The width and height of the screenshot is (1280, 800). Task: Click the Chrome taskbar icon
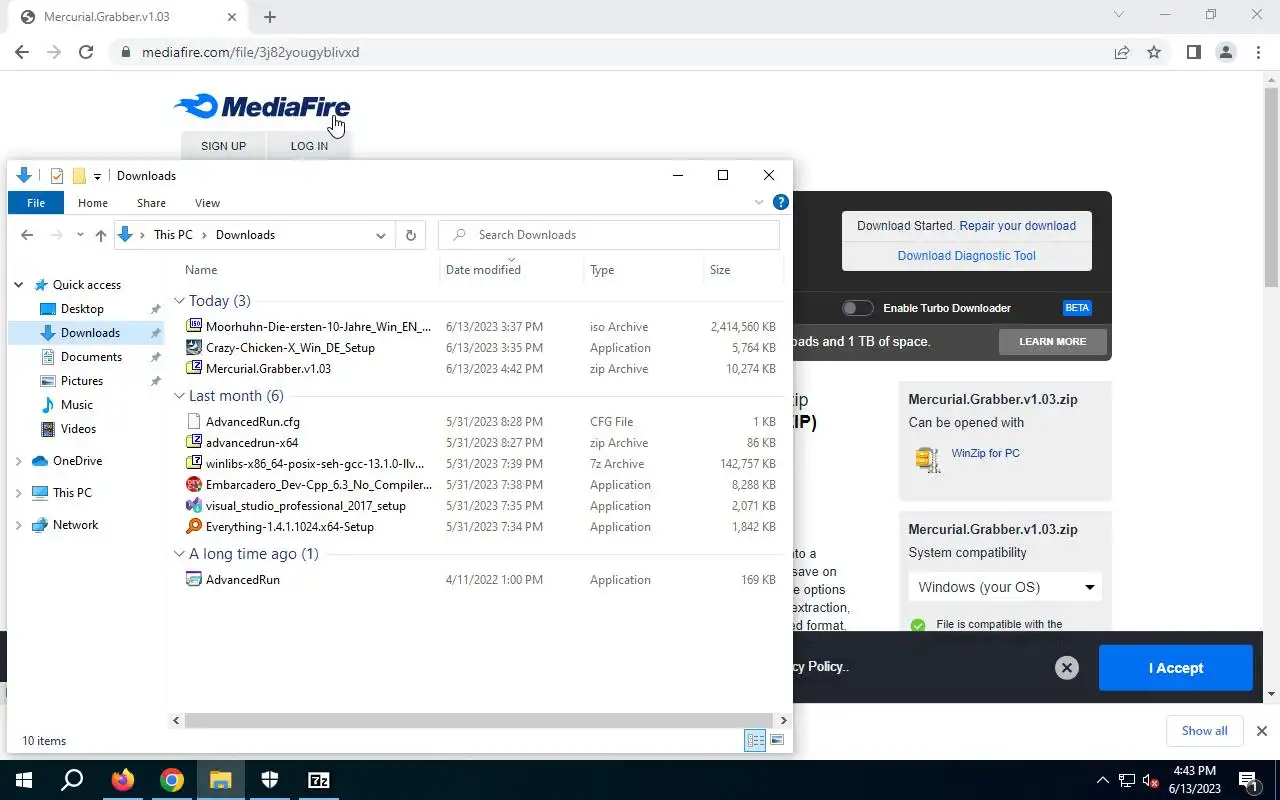tap(172, 780)
